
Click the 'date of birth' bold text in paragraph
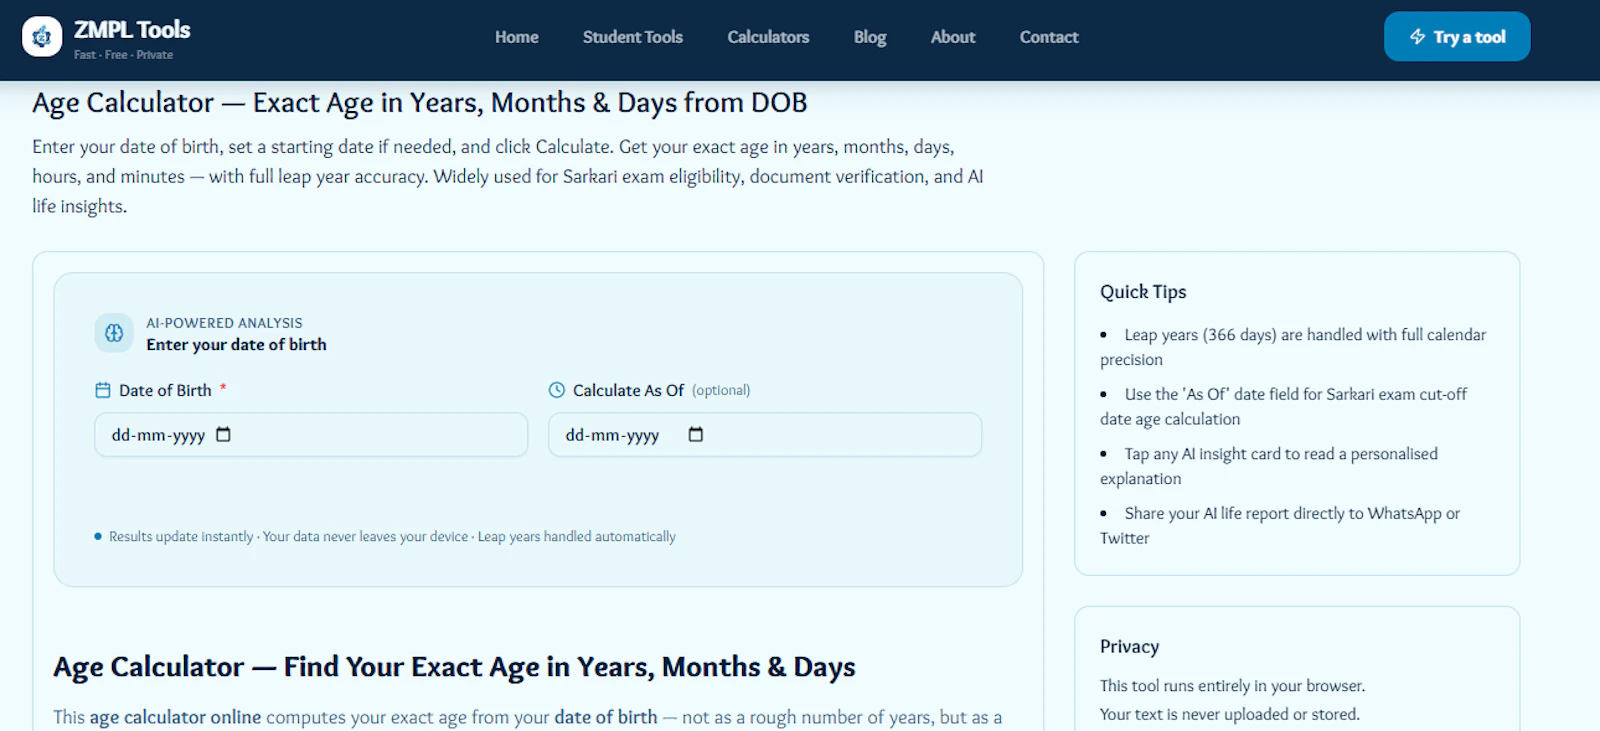(x=606, y=717)
